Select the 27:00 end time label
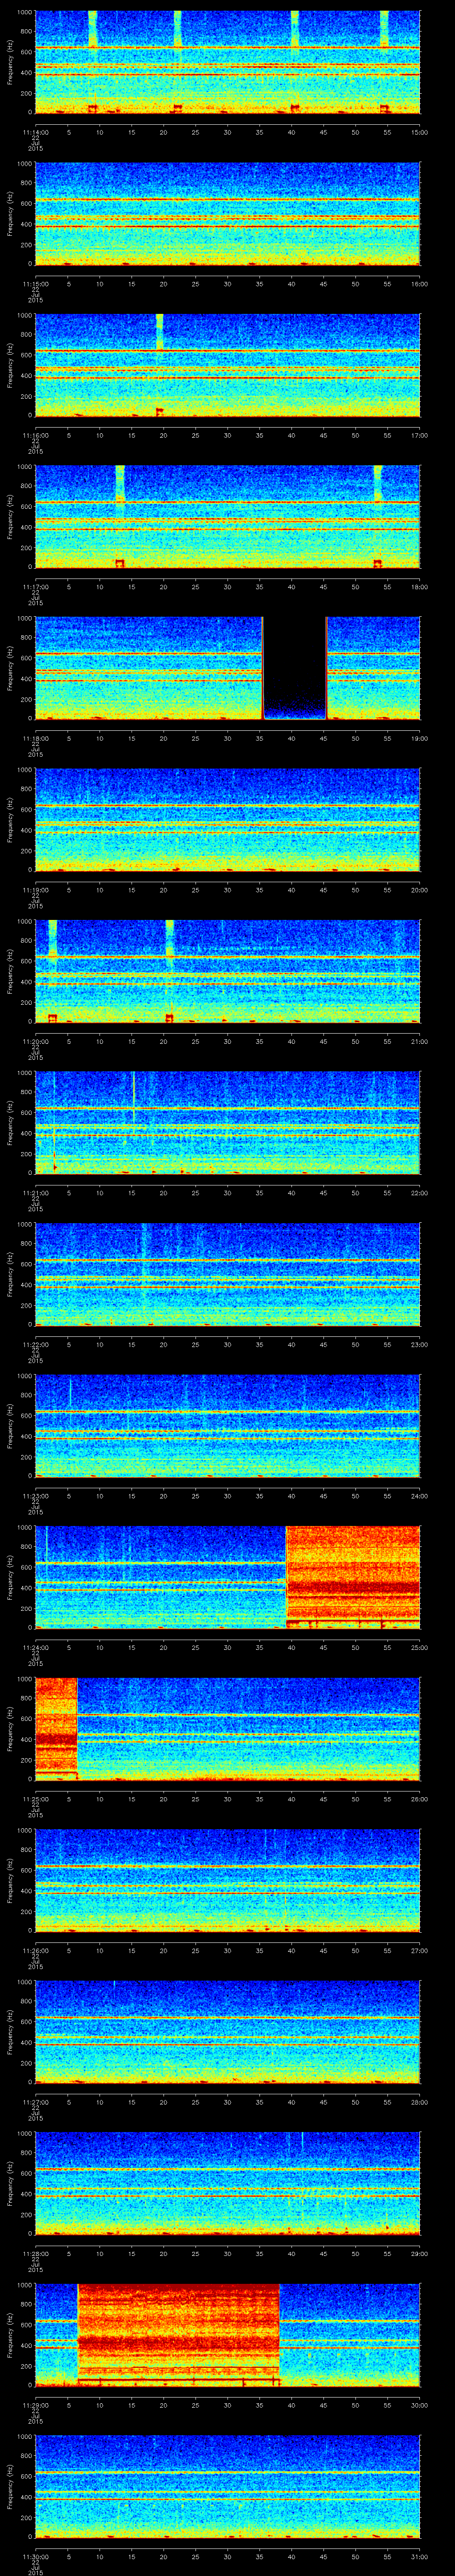 419,1950
